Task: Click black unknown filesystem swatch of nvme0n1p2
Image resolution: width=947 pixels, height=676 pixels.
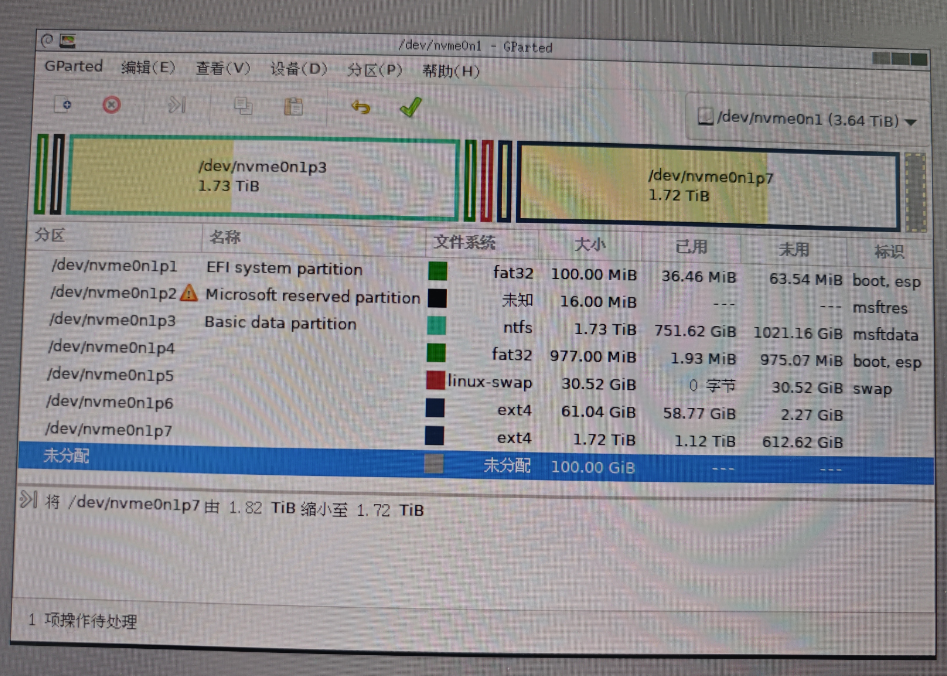Action: [437, 298]
